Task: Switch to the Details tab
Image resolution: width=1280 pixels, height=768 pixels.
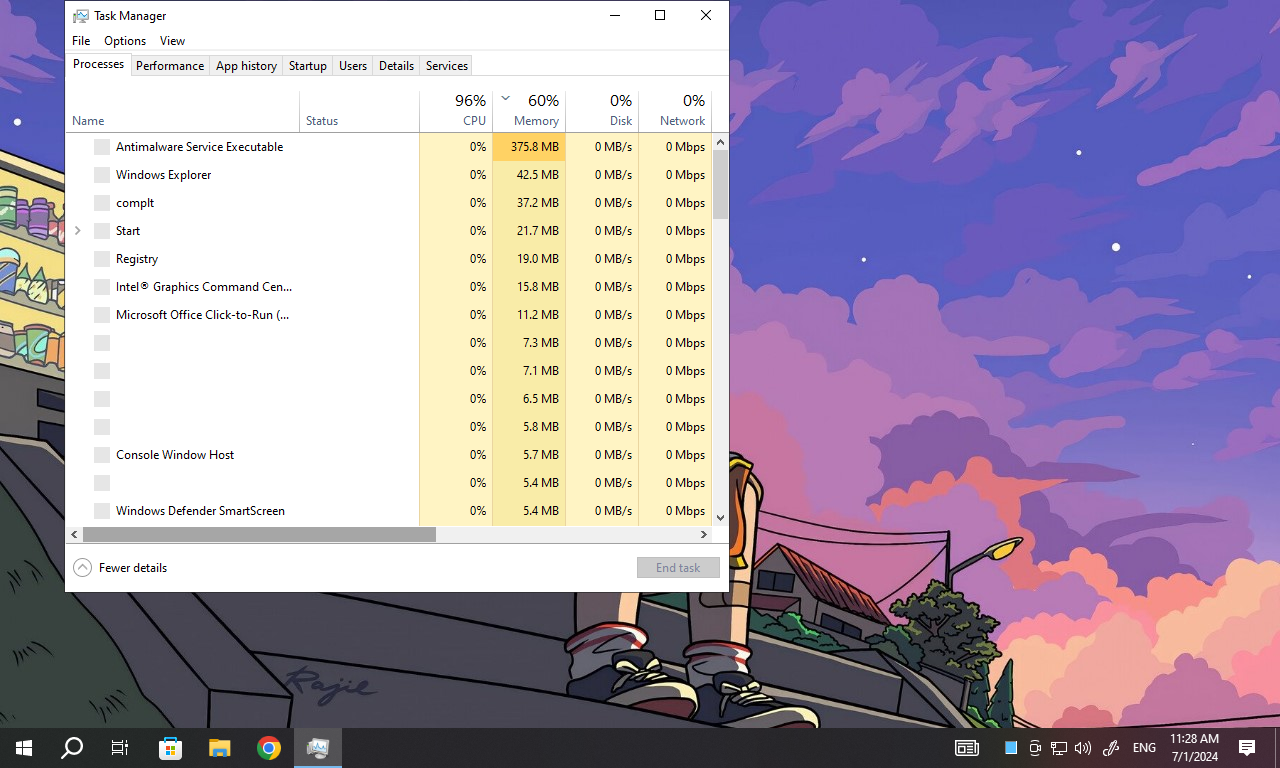Action: pos(396,66)
